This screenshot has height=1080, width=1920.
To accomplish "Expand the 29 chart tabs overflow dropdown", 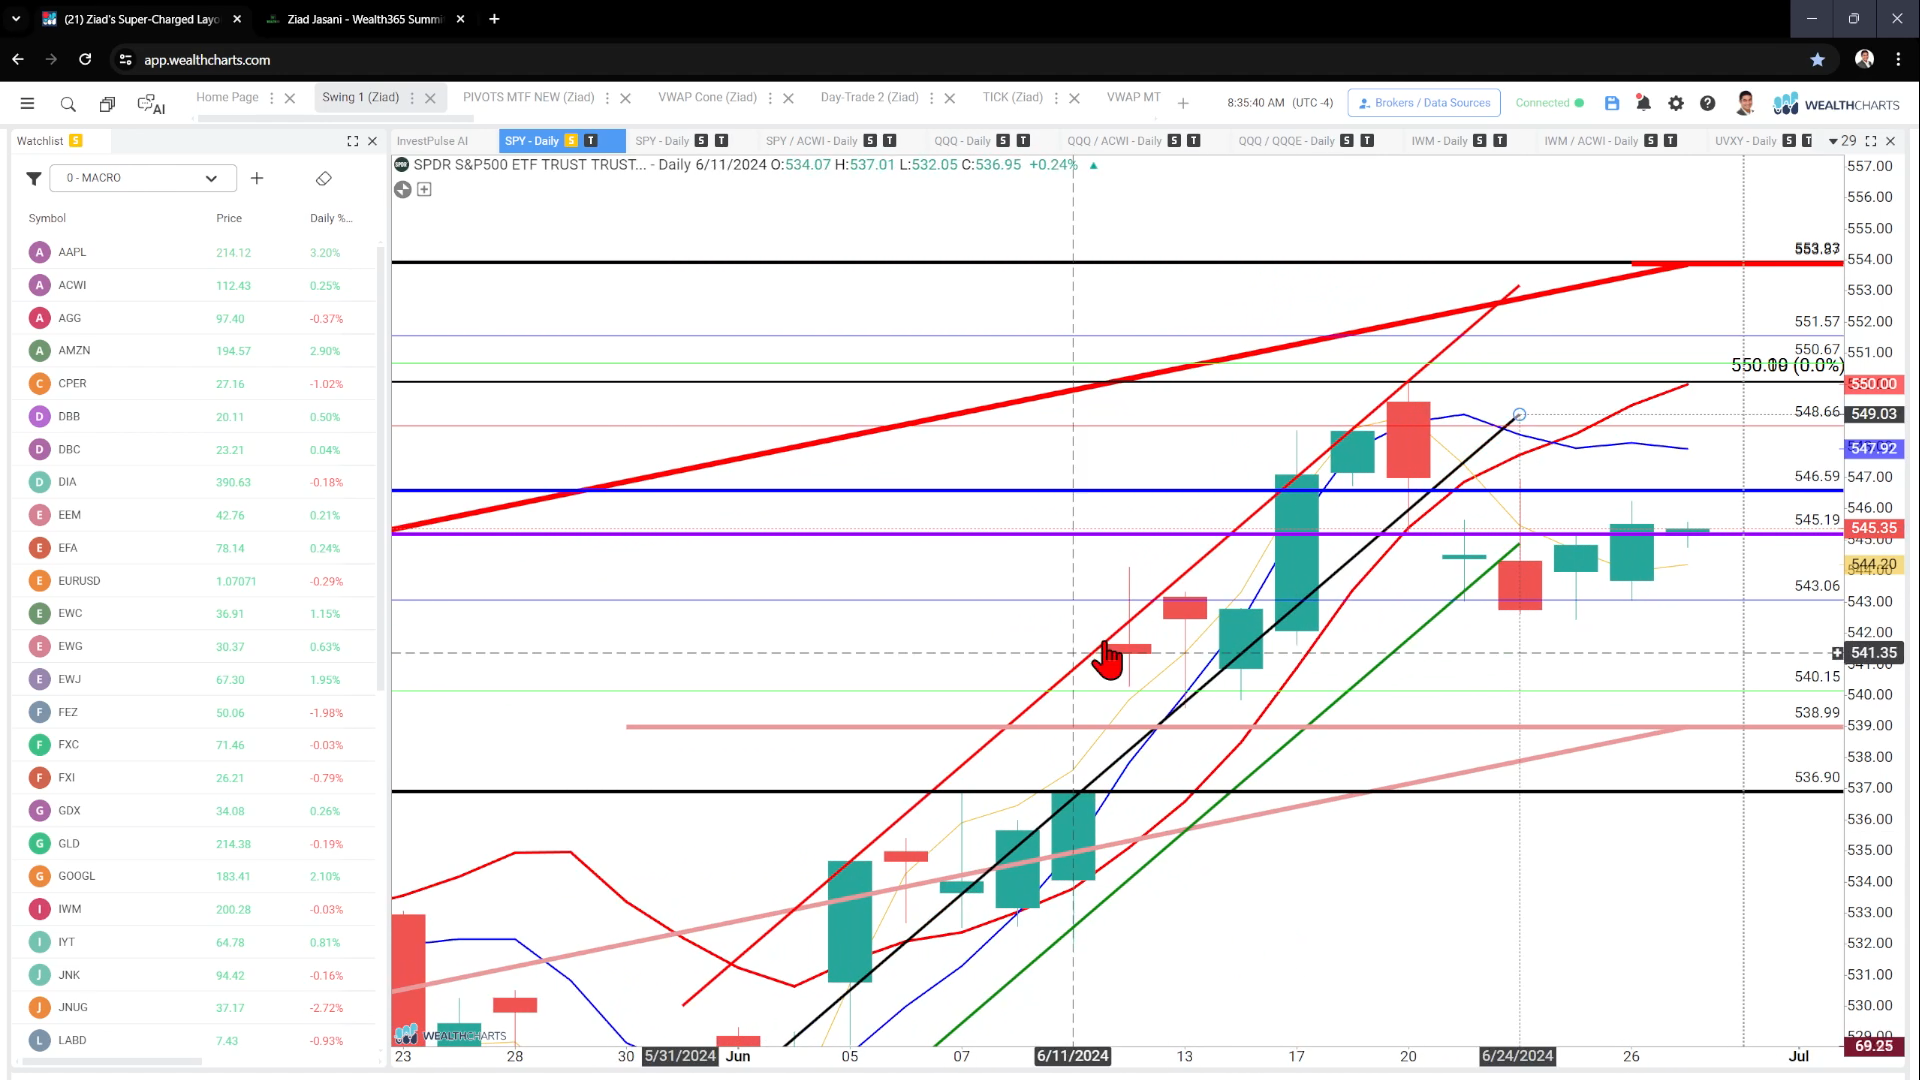I will click(x=1842, y=141).
